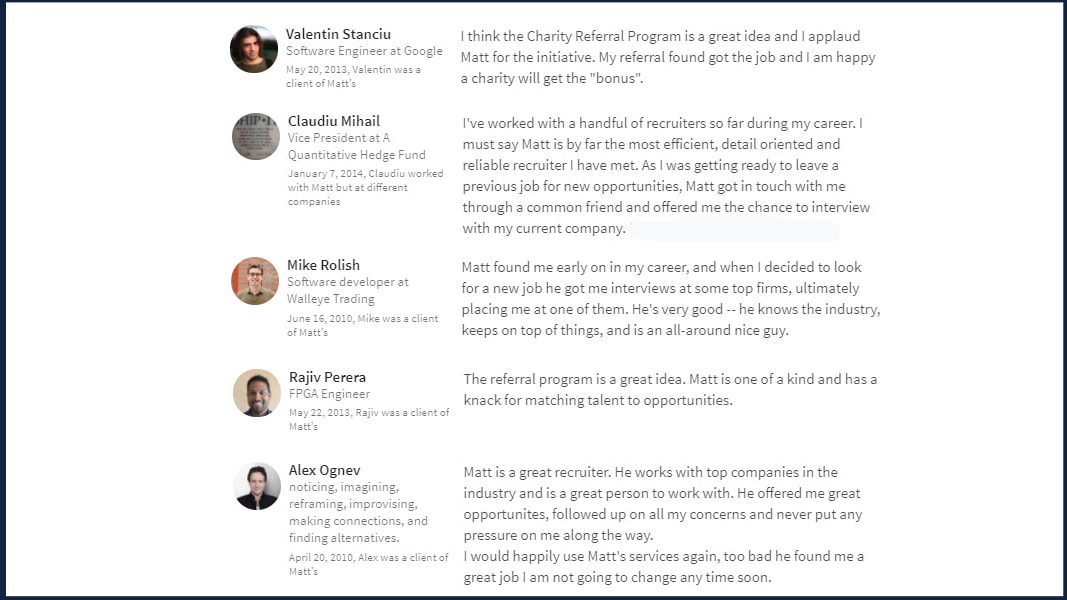Click the 'May 20, 2013' recommendation date
Image resolution: width=1067 pixels, height=600 pixels.
tap(316, 69)
